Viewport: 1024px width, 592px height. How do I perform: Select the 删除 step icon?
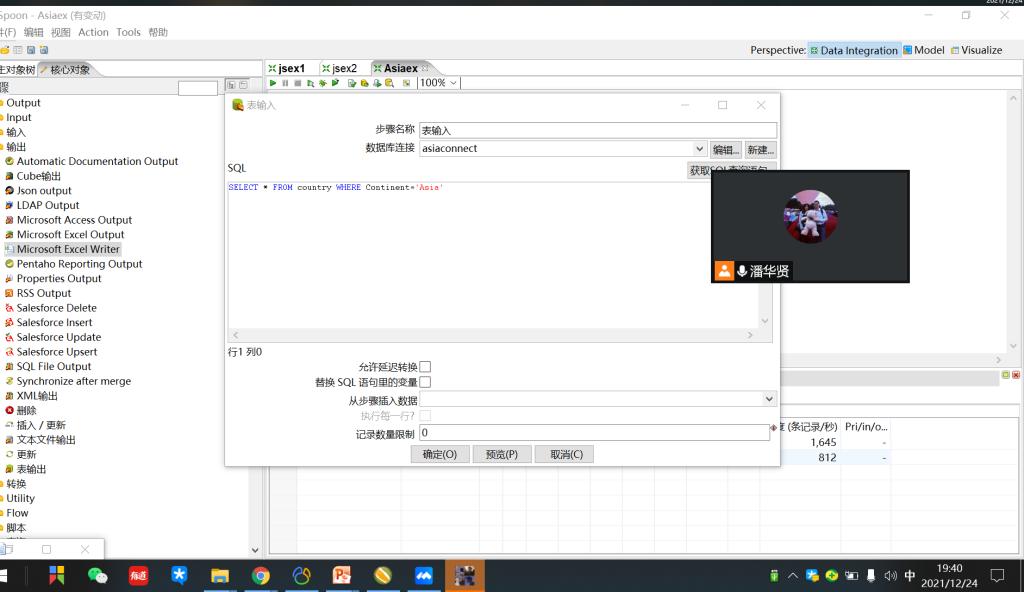[9, 410]
